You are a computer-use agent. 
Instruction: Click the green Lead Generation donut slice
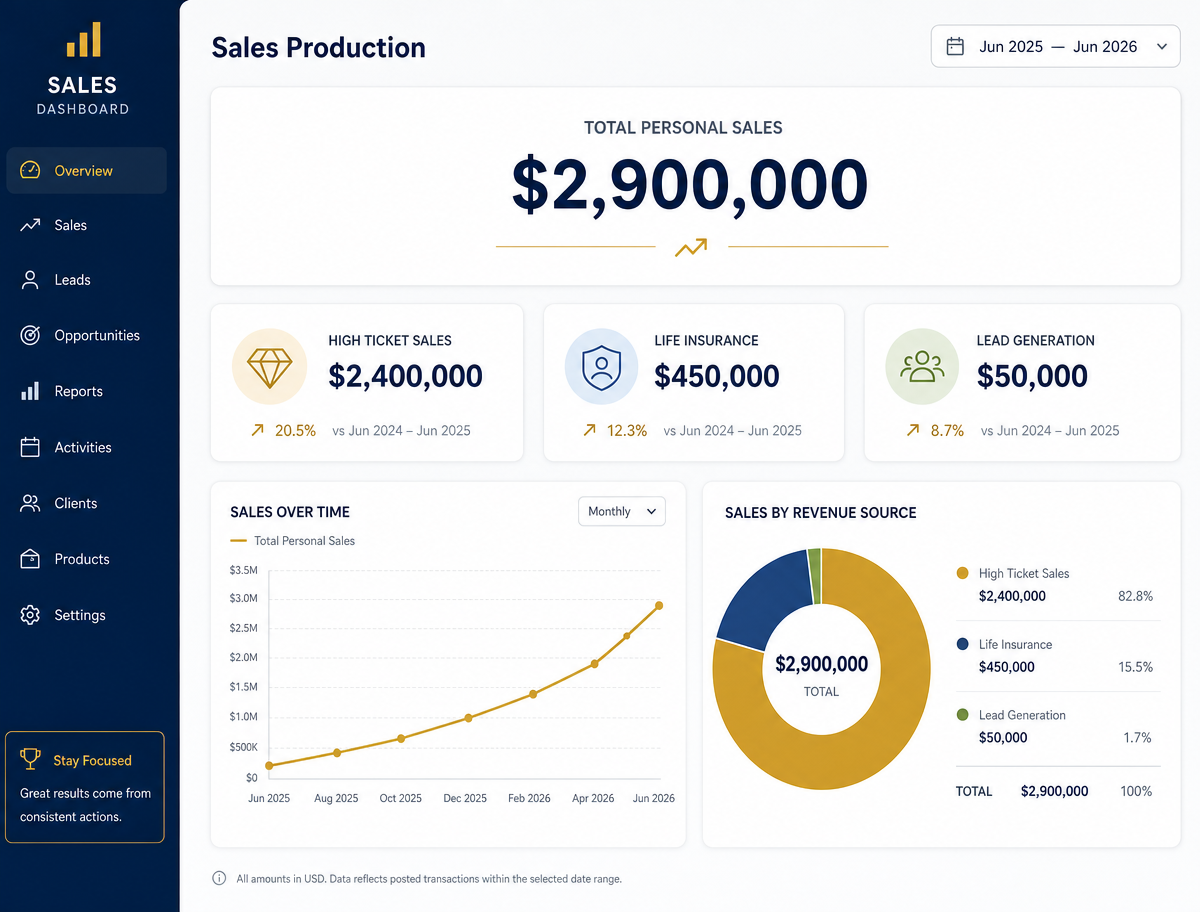814,576
